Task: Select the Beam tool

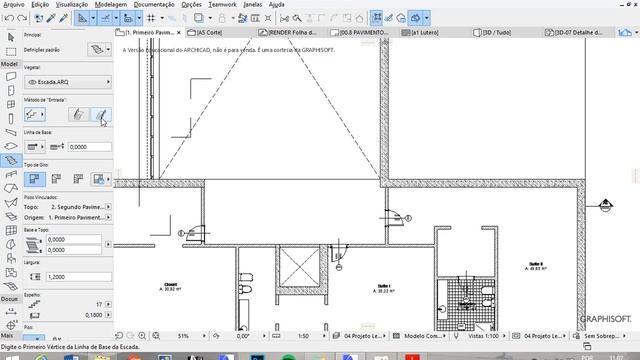Action: (11, 132)
